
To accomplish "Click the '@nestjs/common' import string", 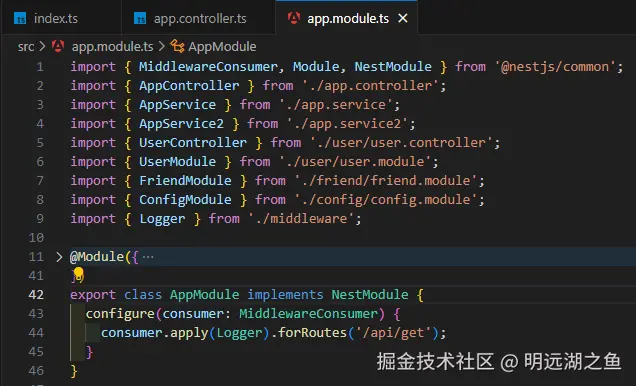I will click(555, 66).
